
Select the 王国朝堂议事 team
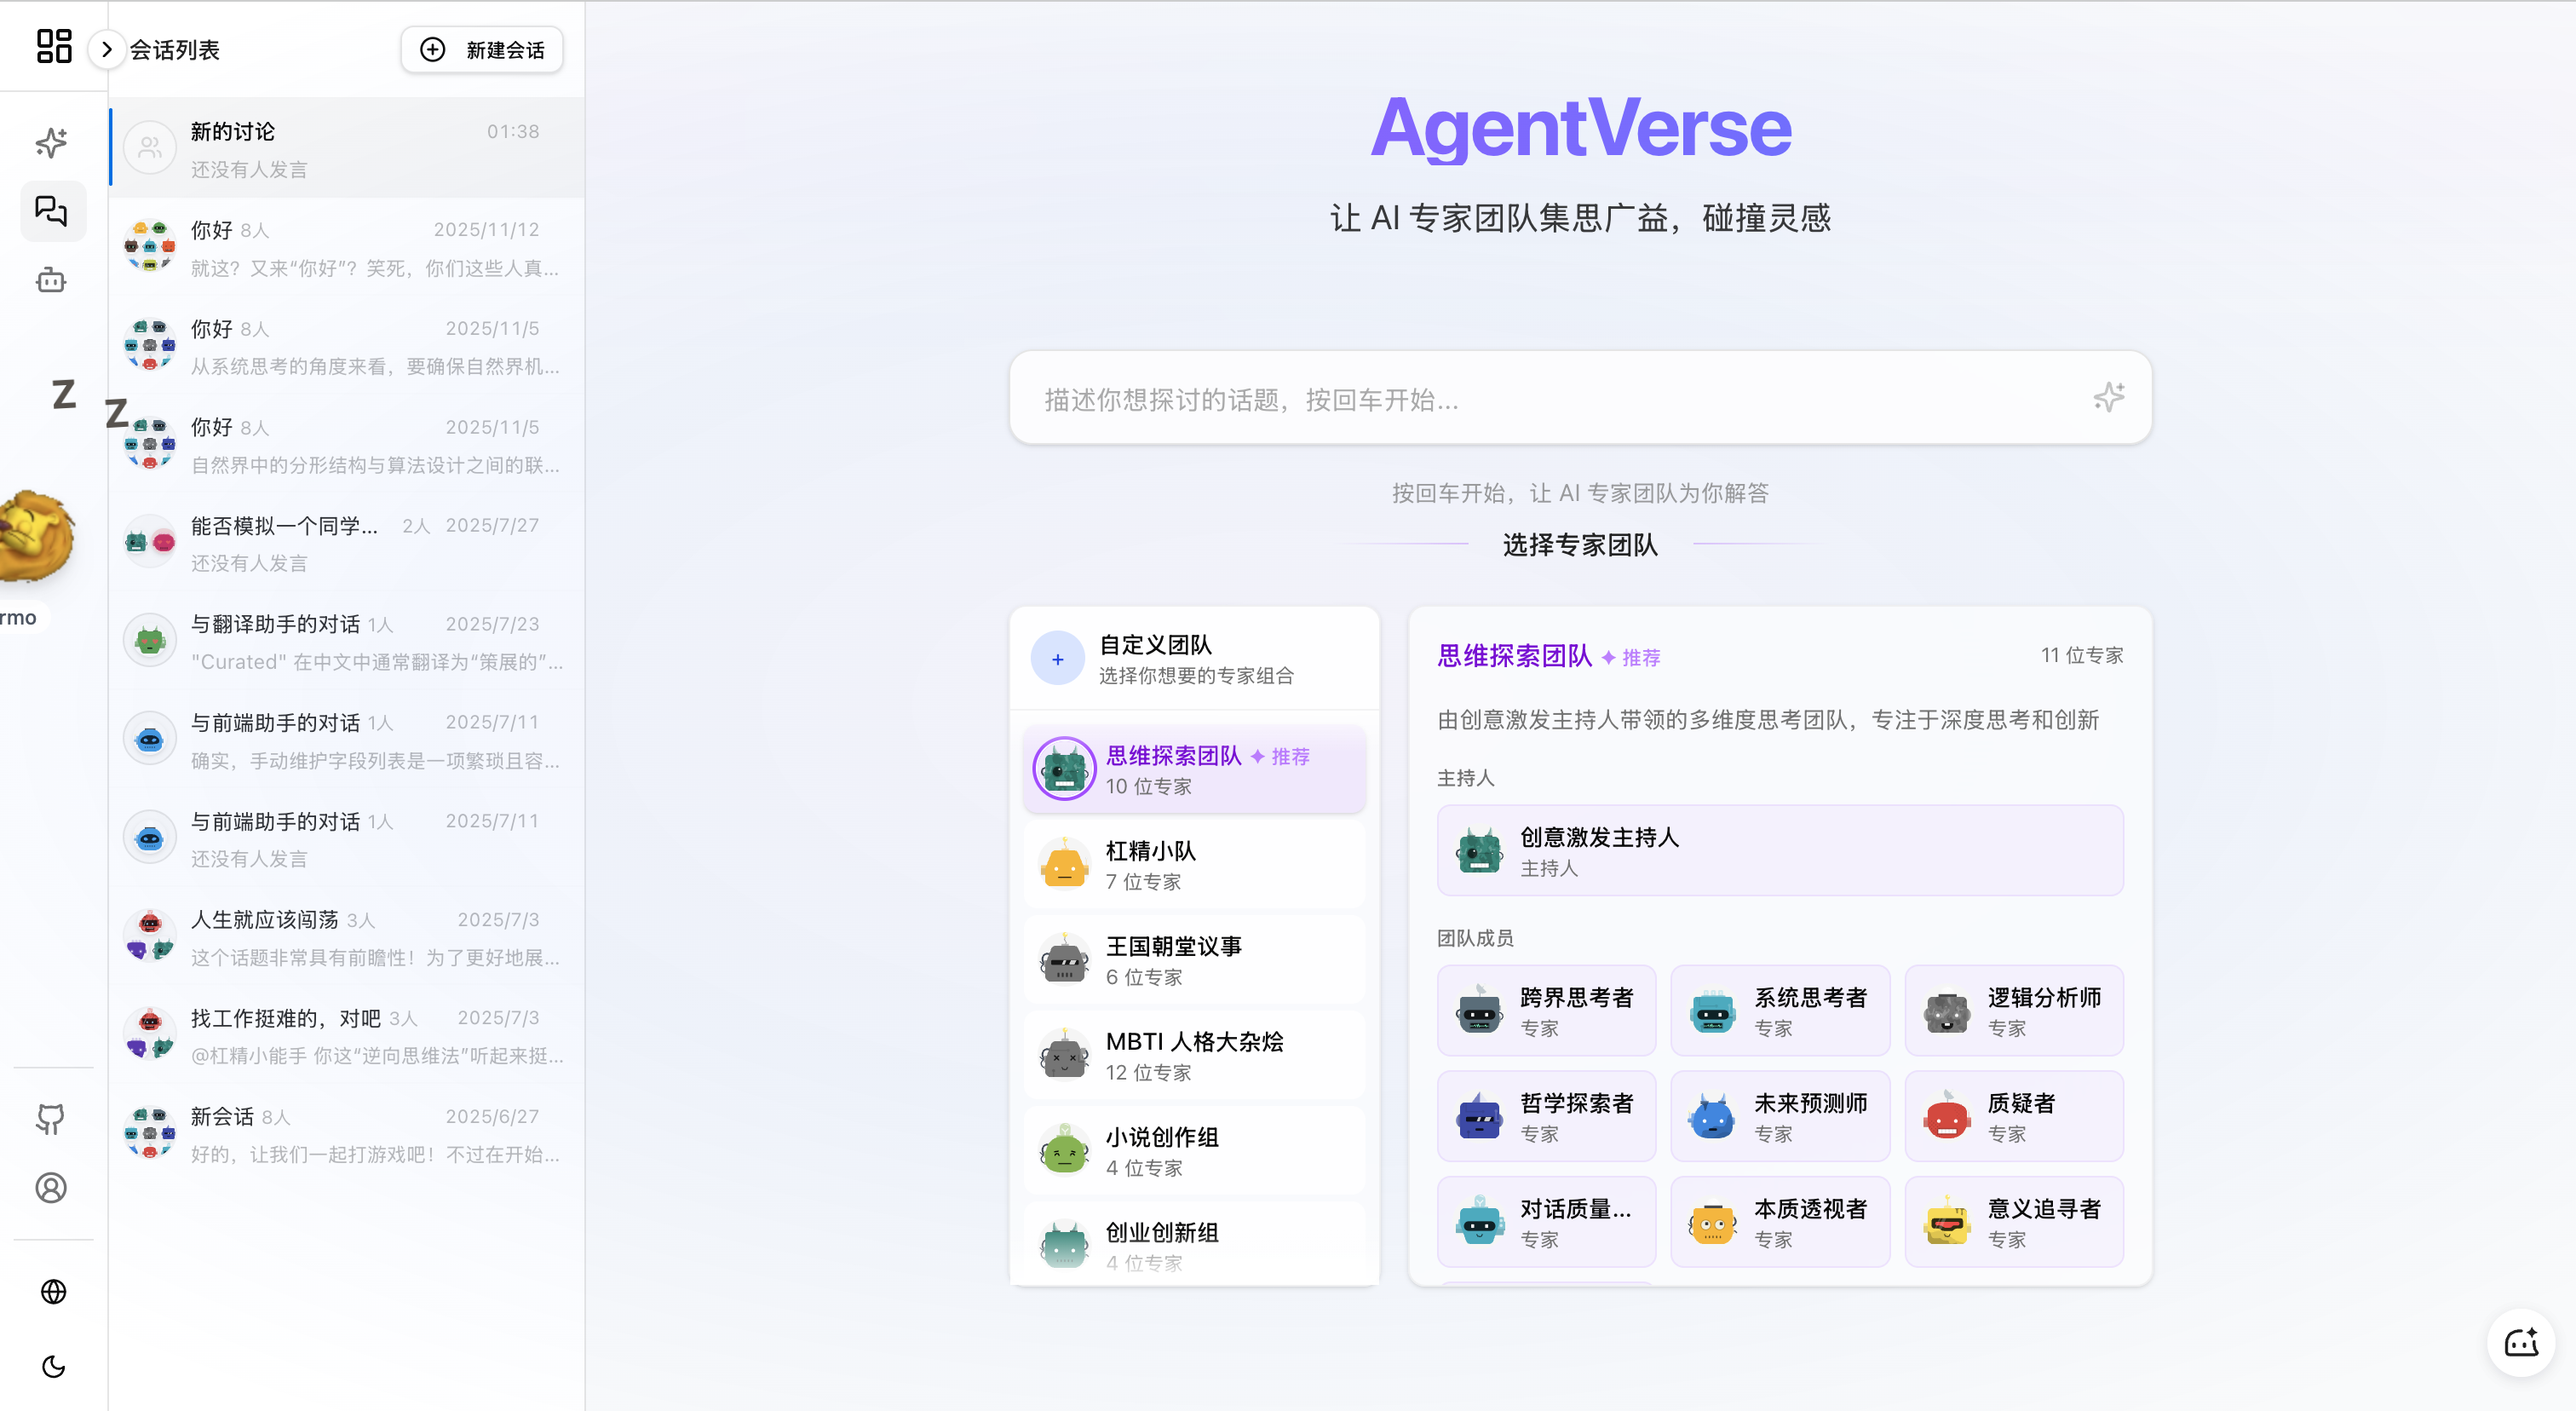coord(1194,960)
